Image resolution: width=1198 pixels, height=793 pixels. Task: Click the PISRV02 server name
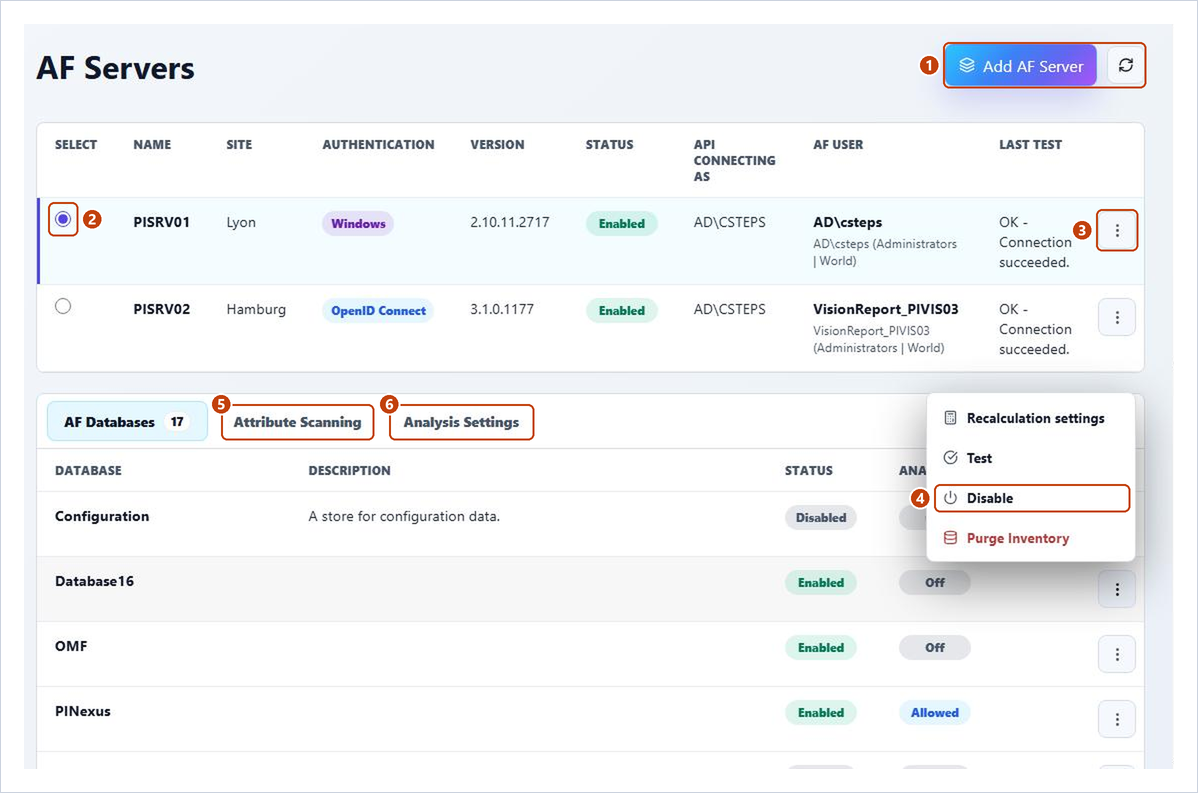pyautogui.click(x=161, y=309)
